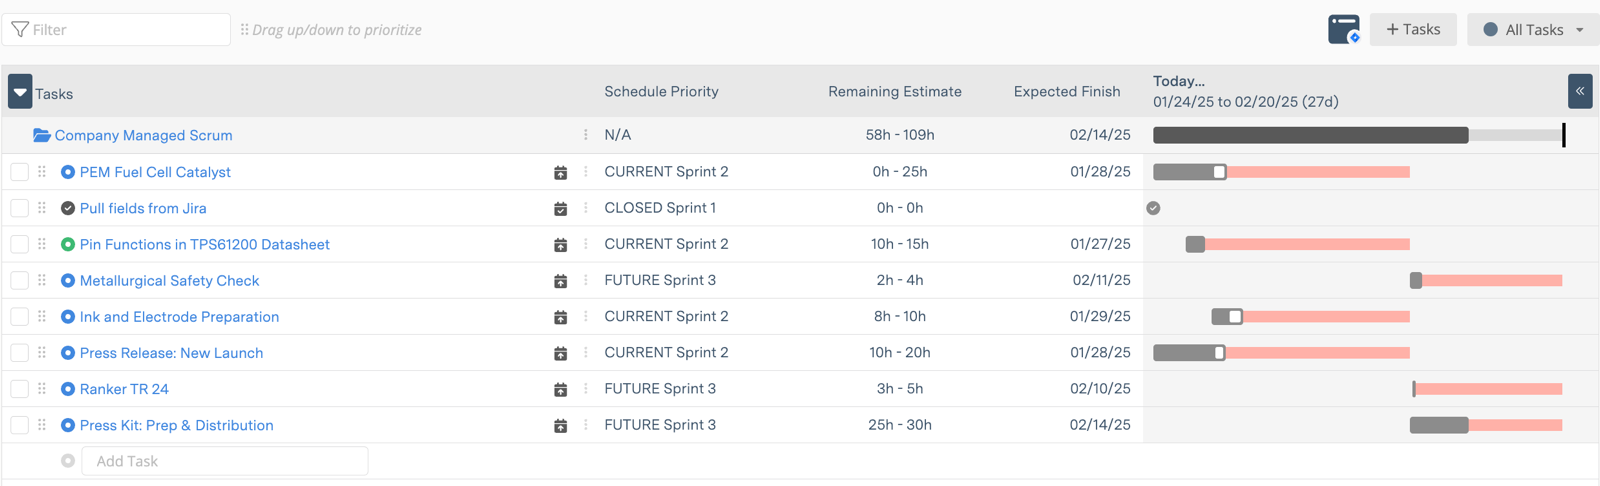Open the card view icon beside Tasks button

click(x=1343, y=30)
